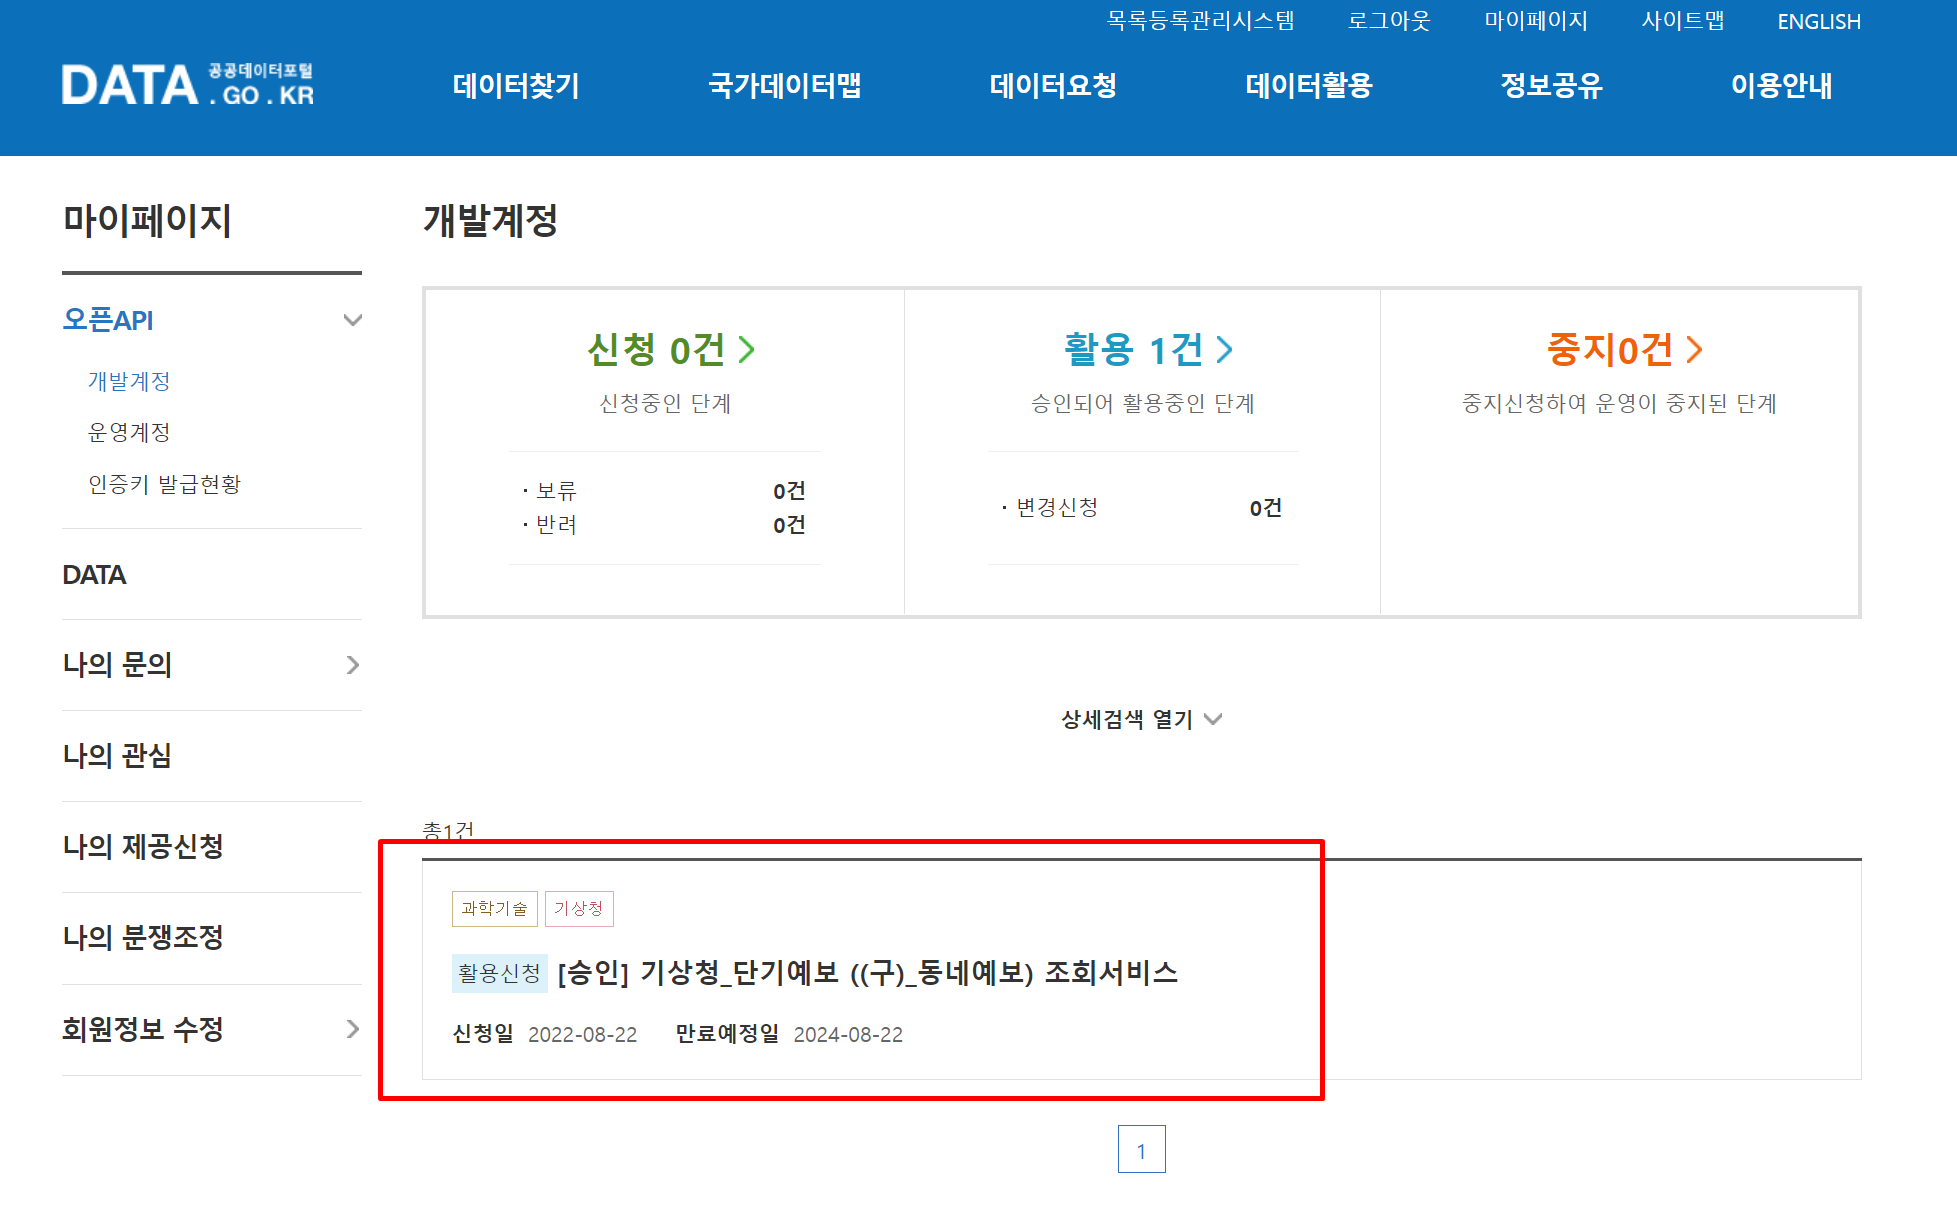Open 기상청_단기예보 조회서비스 entry
1957x1232 pixels.
pyautogui.click(x=866, y=972)
